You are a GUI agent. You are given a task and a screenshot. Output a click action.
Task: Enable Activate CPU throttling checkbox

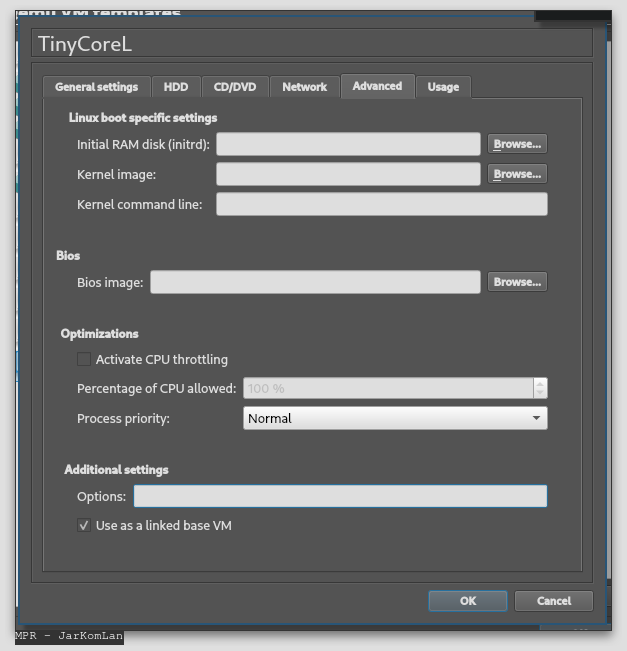click(x=84, y=359)
